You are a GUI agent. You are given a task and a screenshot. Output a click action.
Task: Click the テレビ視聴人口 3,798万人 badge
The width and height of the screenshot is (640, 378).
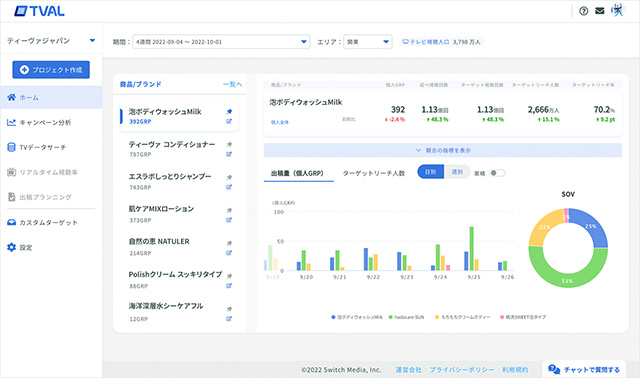click(x=441, y=42)
